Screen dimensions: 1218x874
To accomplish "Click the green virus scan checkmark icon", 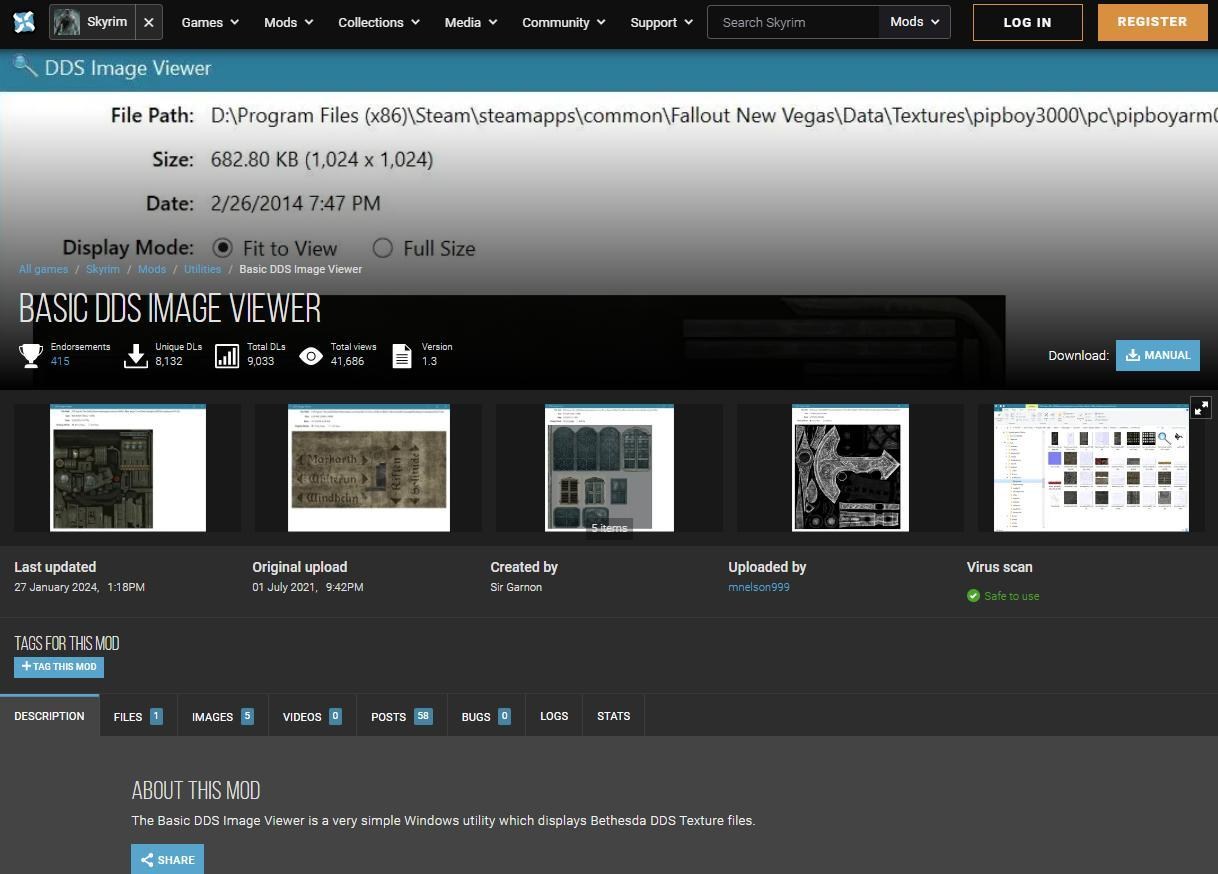I will point(973,596).
